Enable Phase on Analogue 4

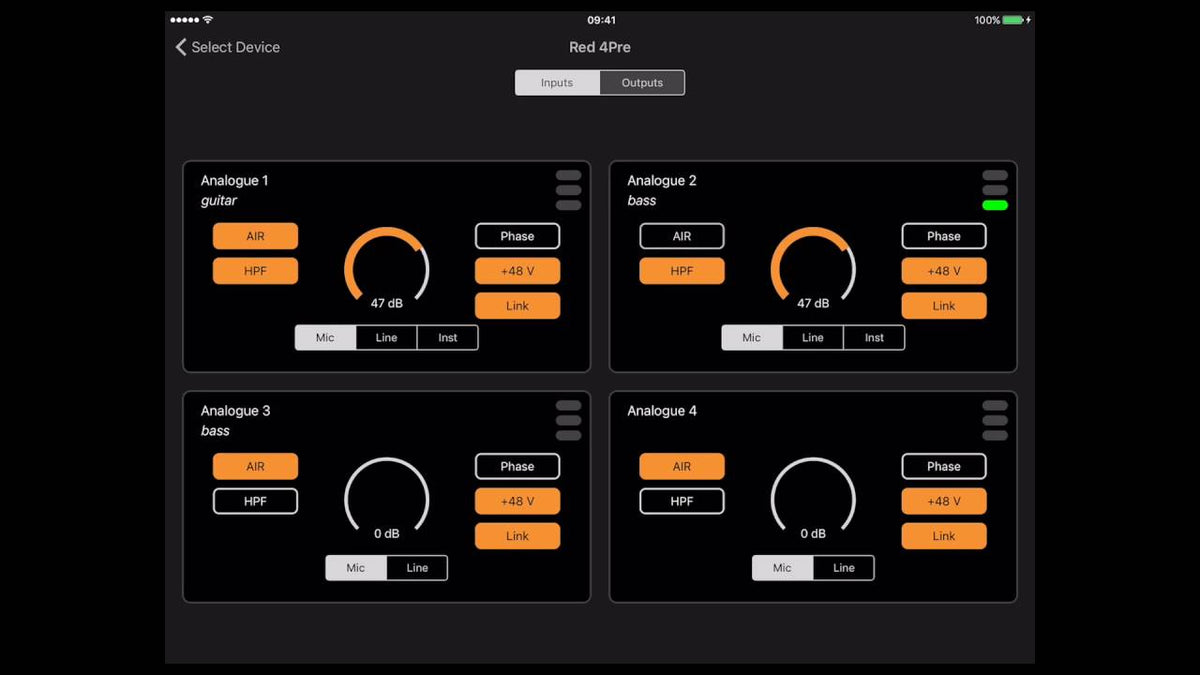click(944, 466)
